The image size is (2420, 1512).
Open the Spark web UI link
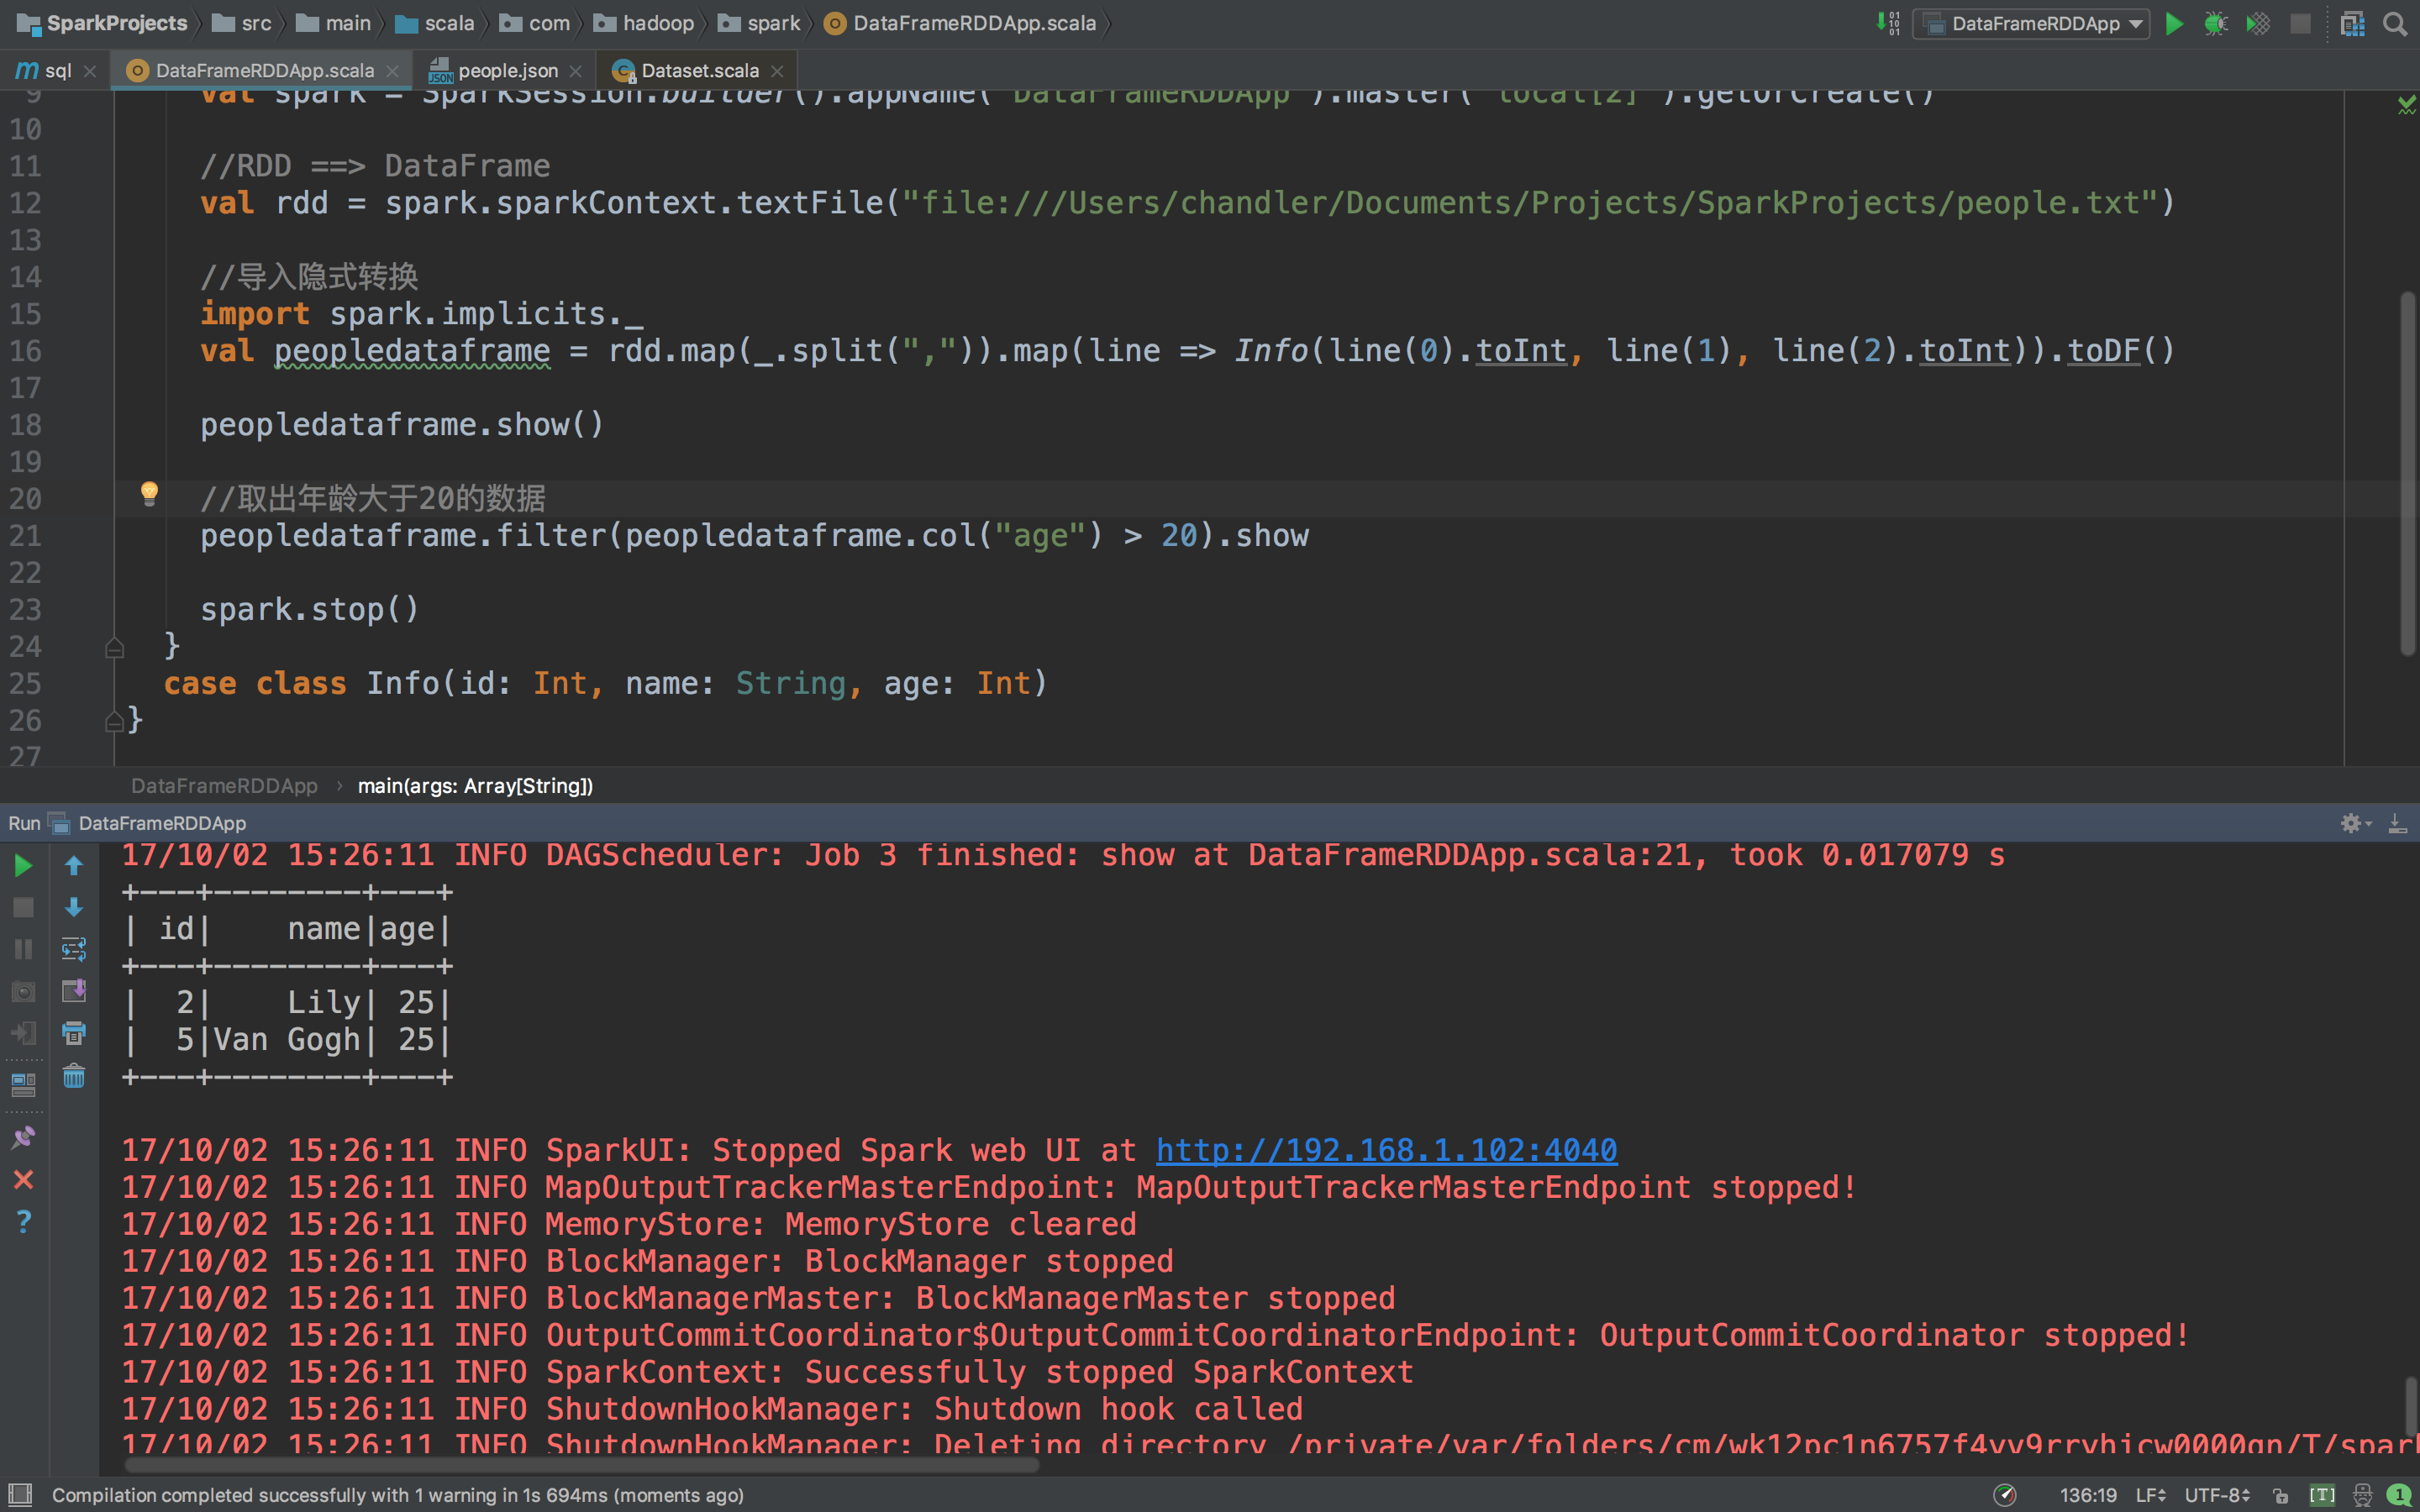click(1386, 1150)
